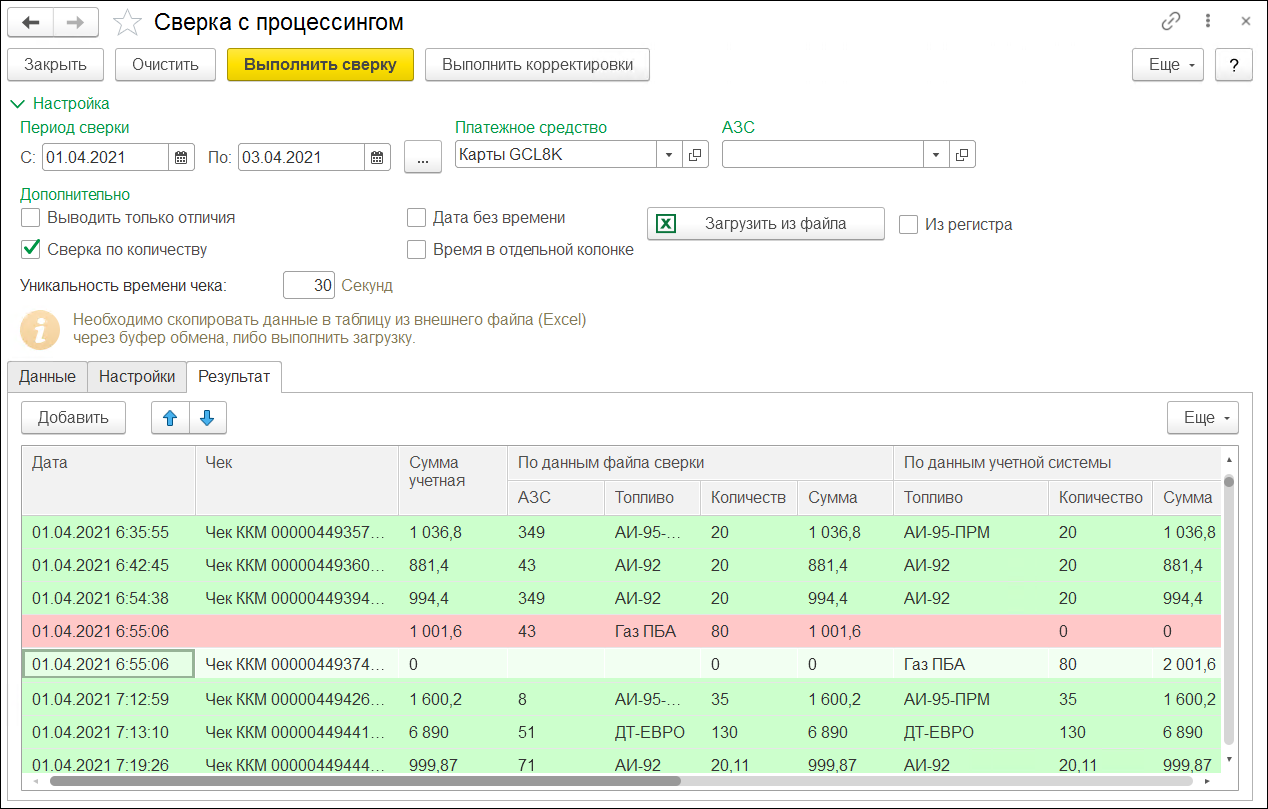This screenshot has height=809, width=1268.
Task: Copy link using the chain icon
Action: (x=1170, y=22)
